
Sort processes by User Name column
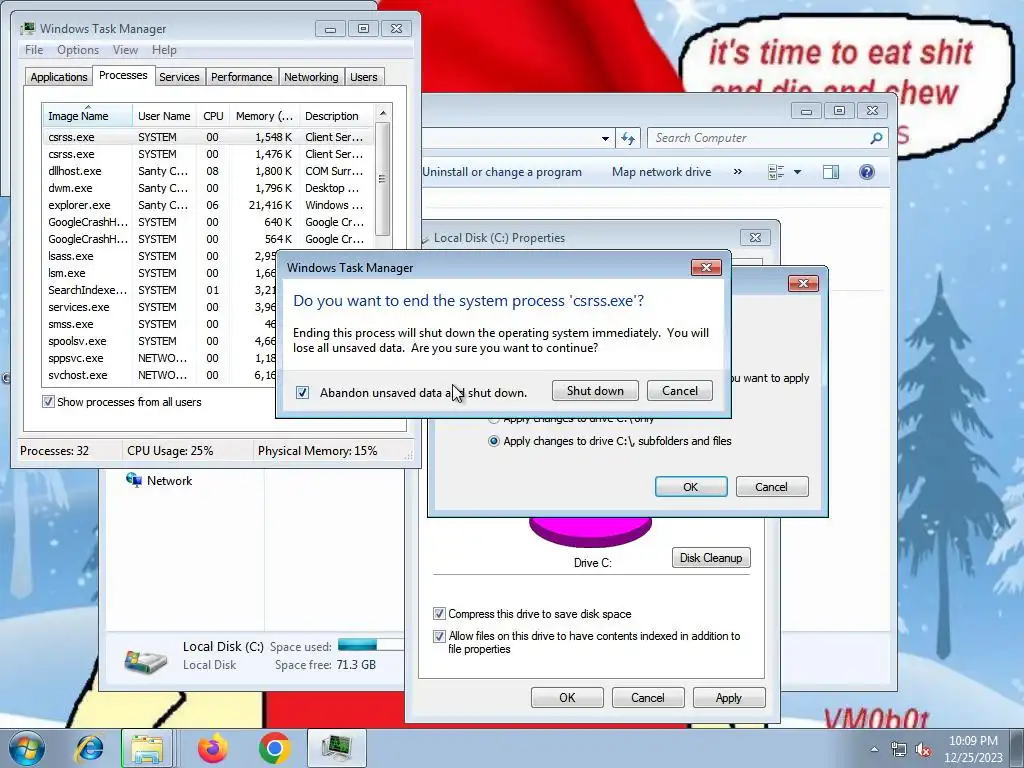coord(164,116)
